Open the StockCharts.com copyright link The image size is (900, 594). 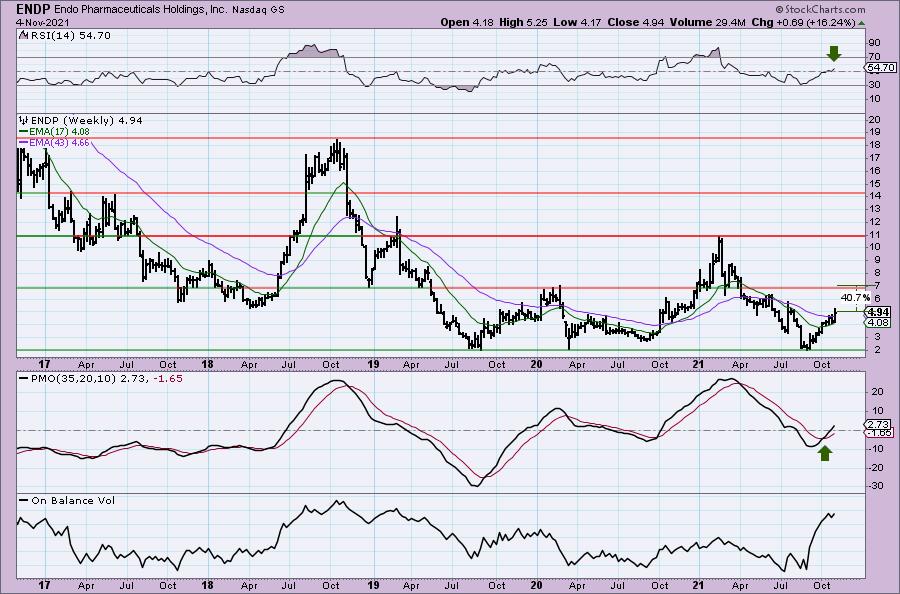(820, 9)
